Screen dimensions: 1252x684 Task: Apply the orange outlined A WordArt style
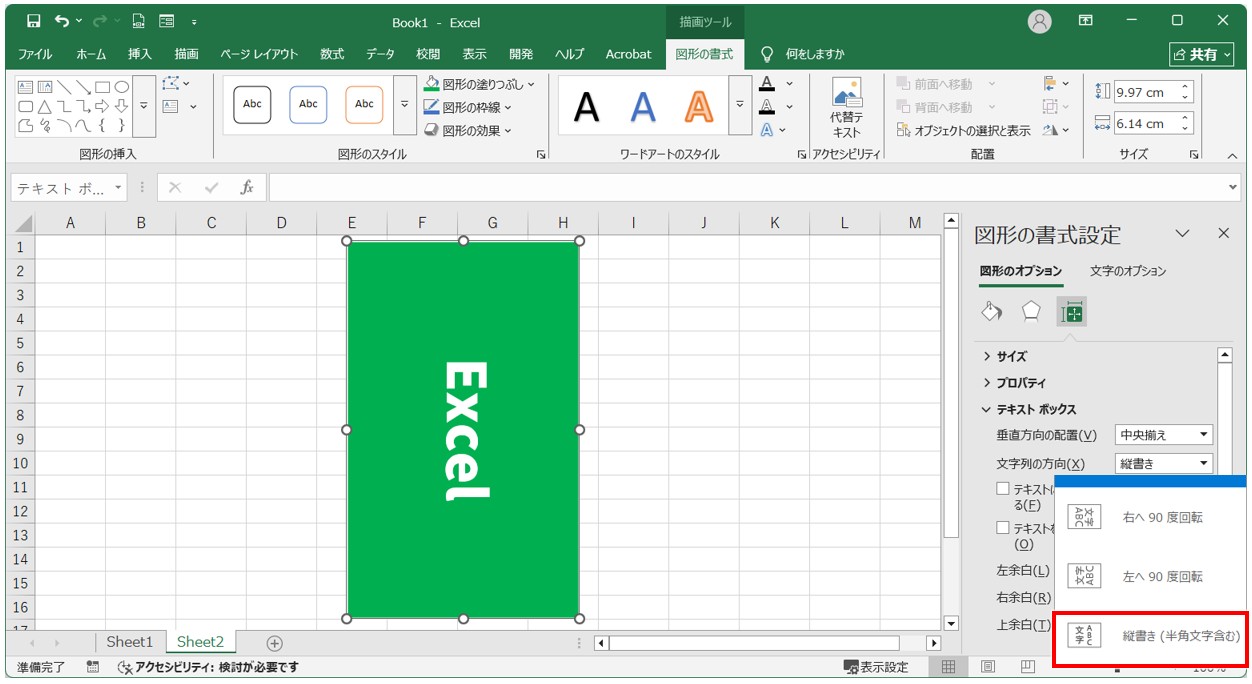click(x=699, y=105)
